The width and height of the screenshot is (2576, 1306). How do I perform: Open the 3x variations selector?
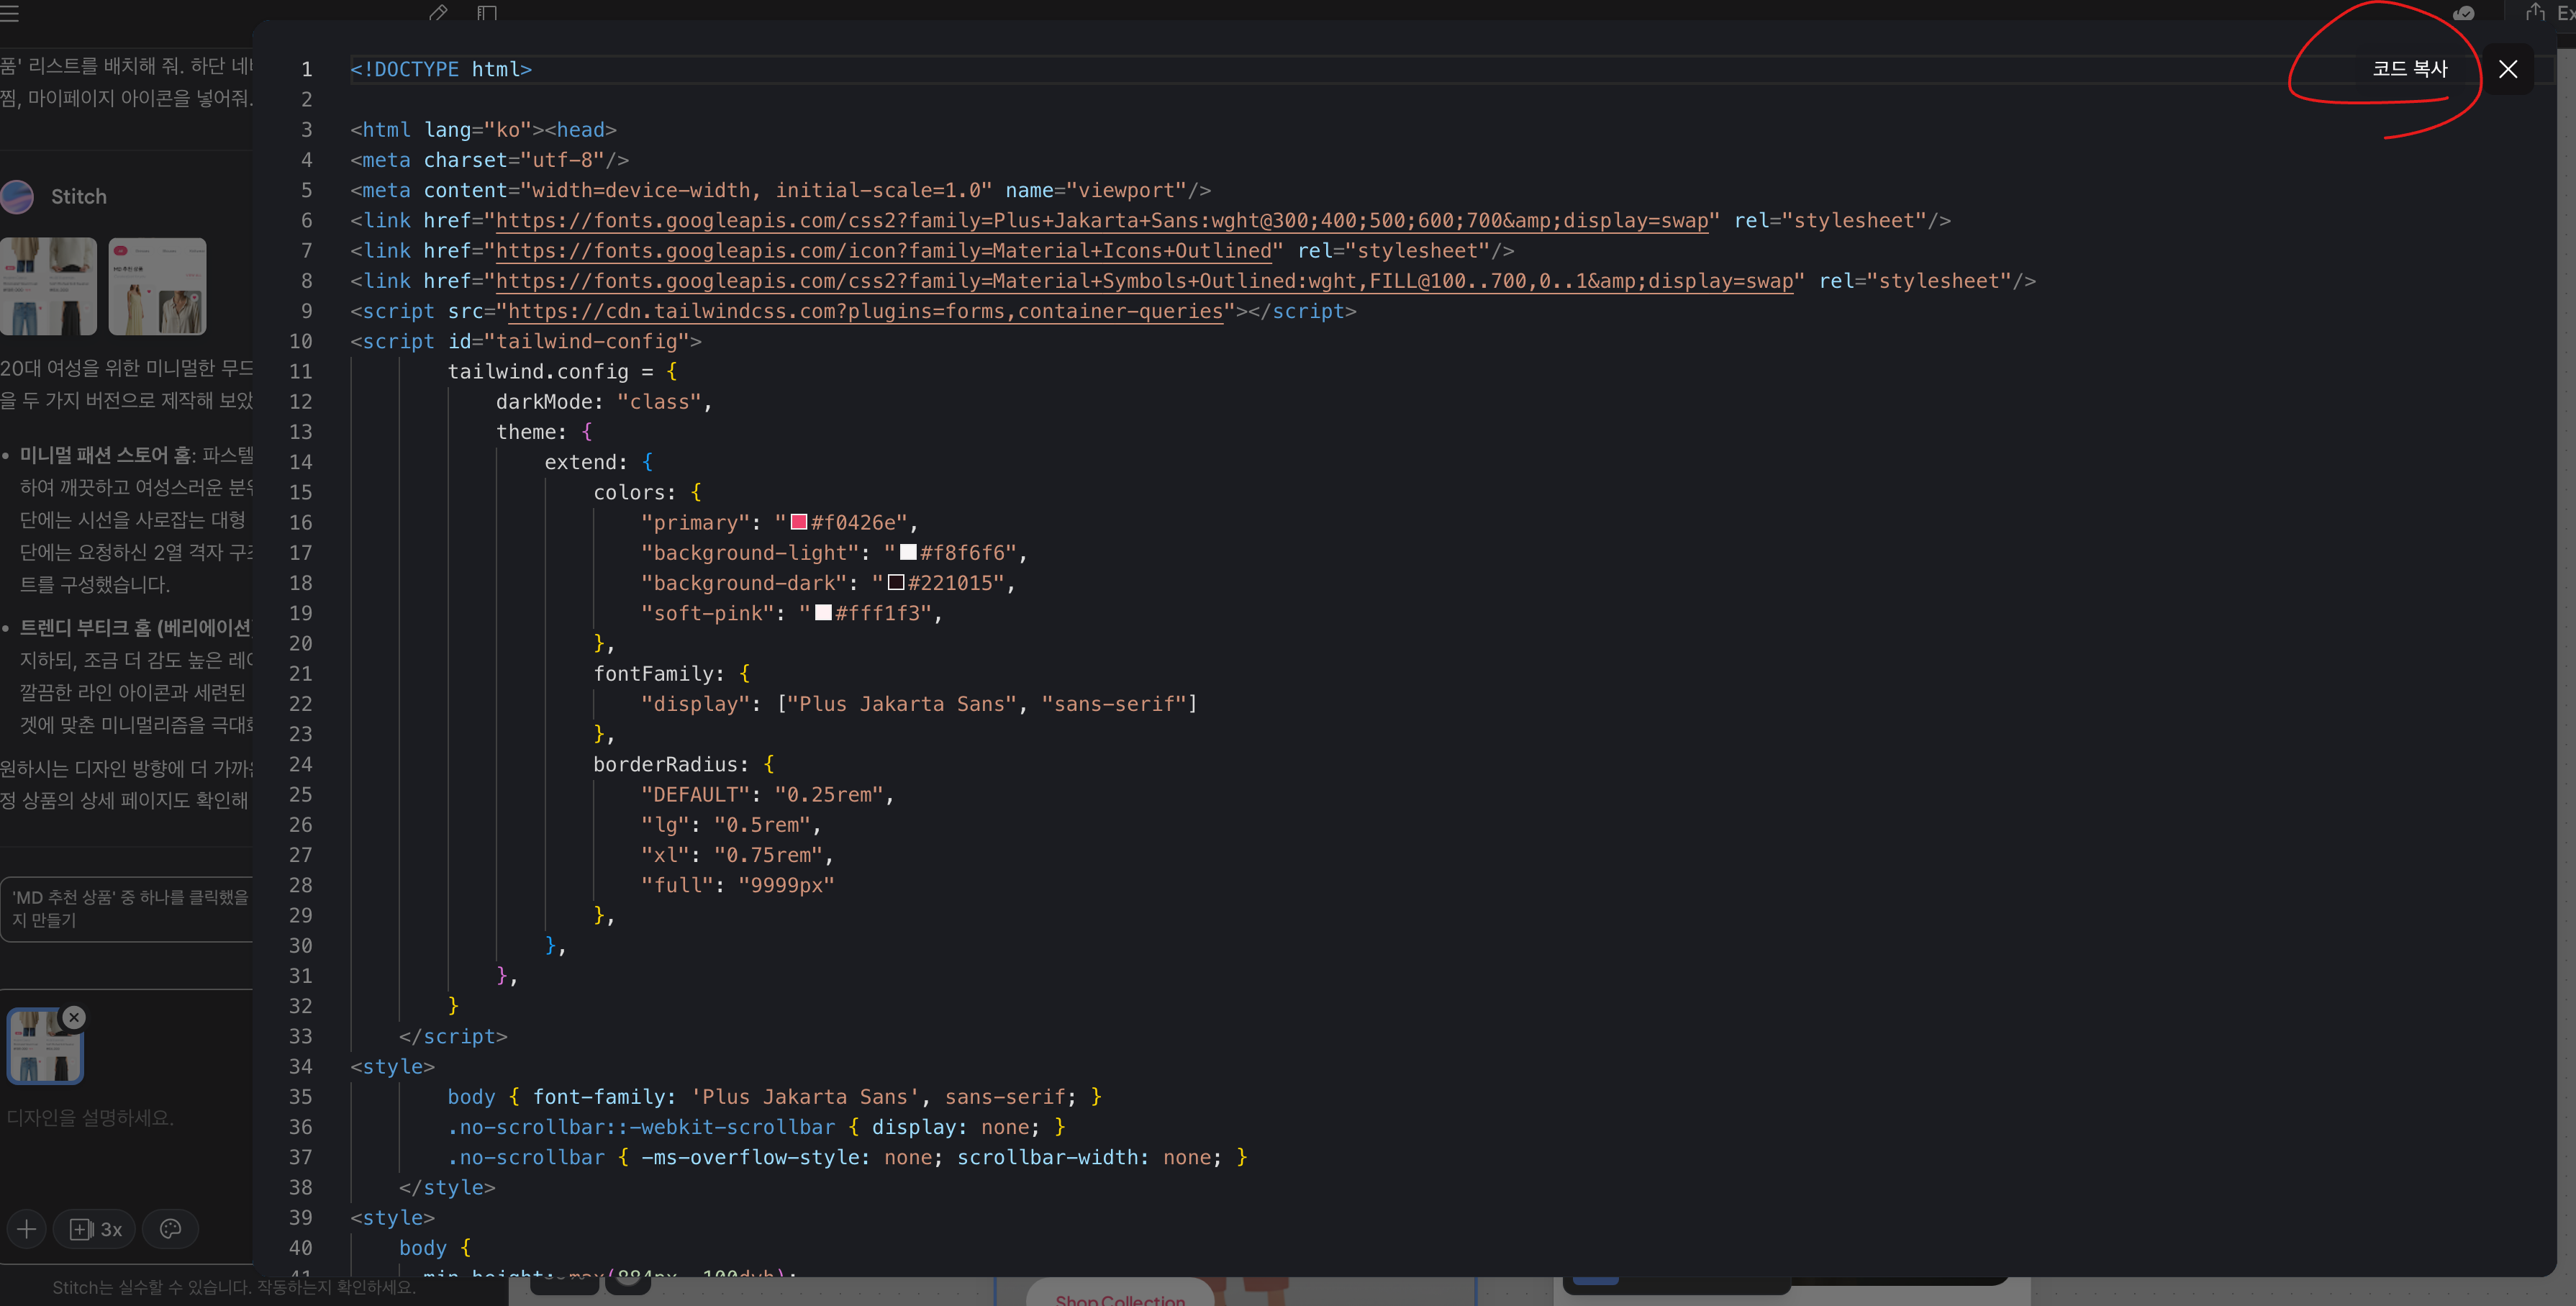coord(96,1229)
